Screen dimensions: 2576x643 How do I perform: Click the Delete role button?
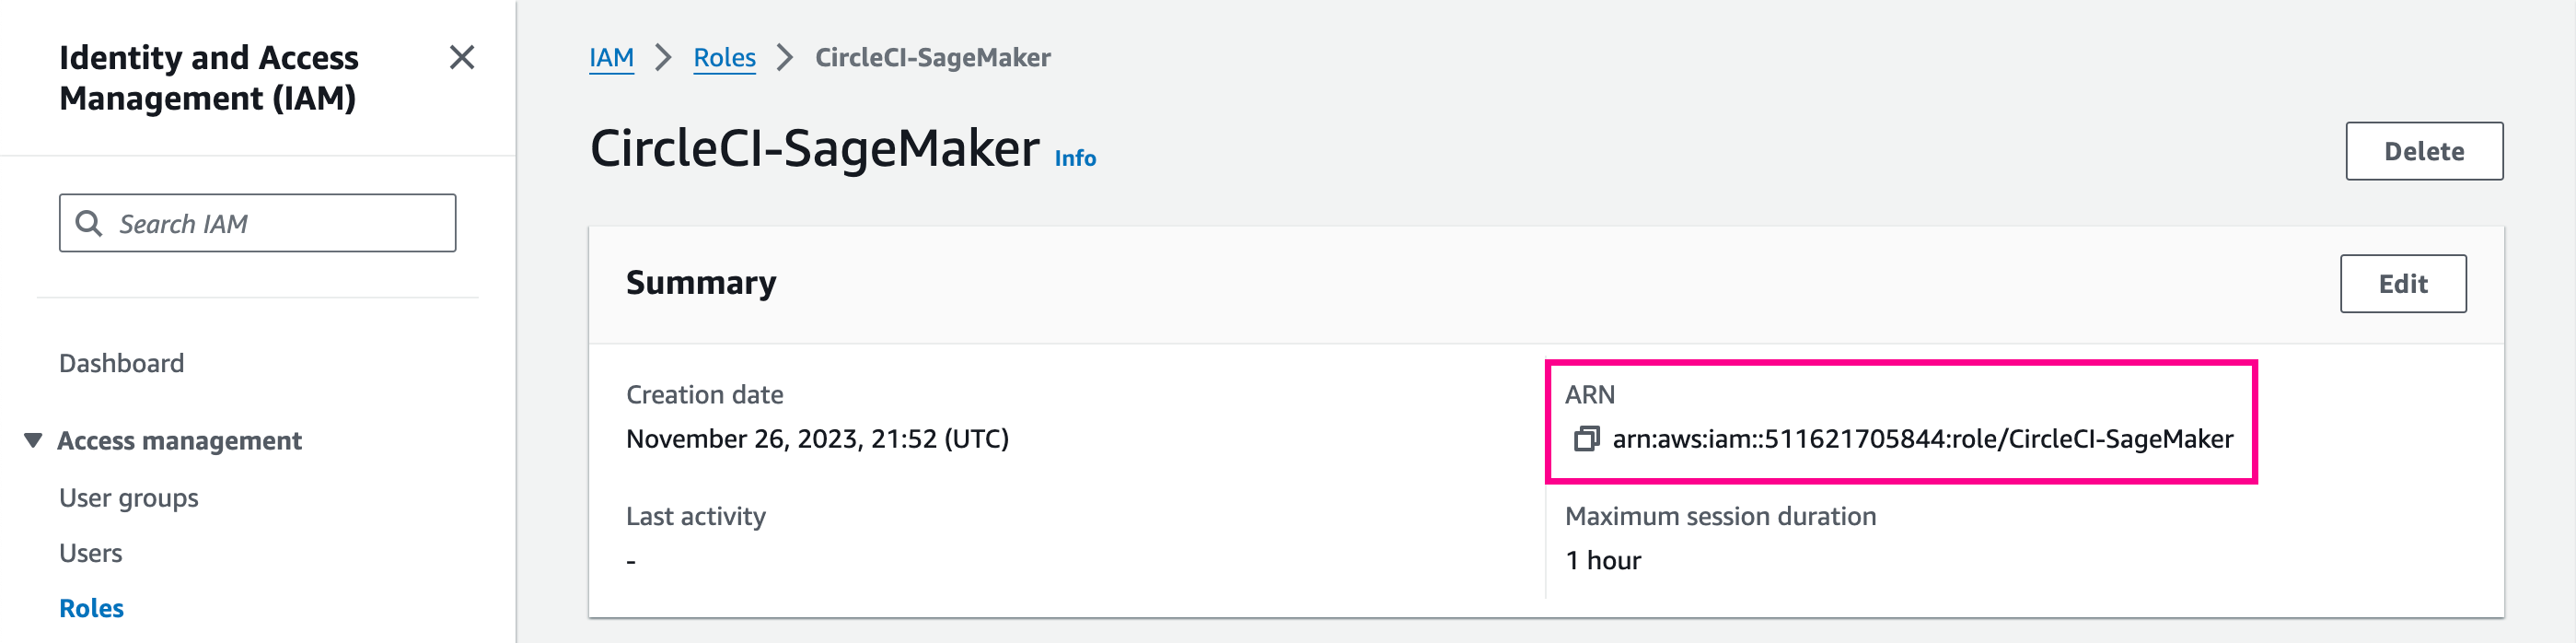pyautogui.click(x=2424, y=151)
